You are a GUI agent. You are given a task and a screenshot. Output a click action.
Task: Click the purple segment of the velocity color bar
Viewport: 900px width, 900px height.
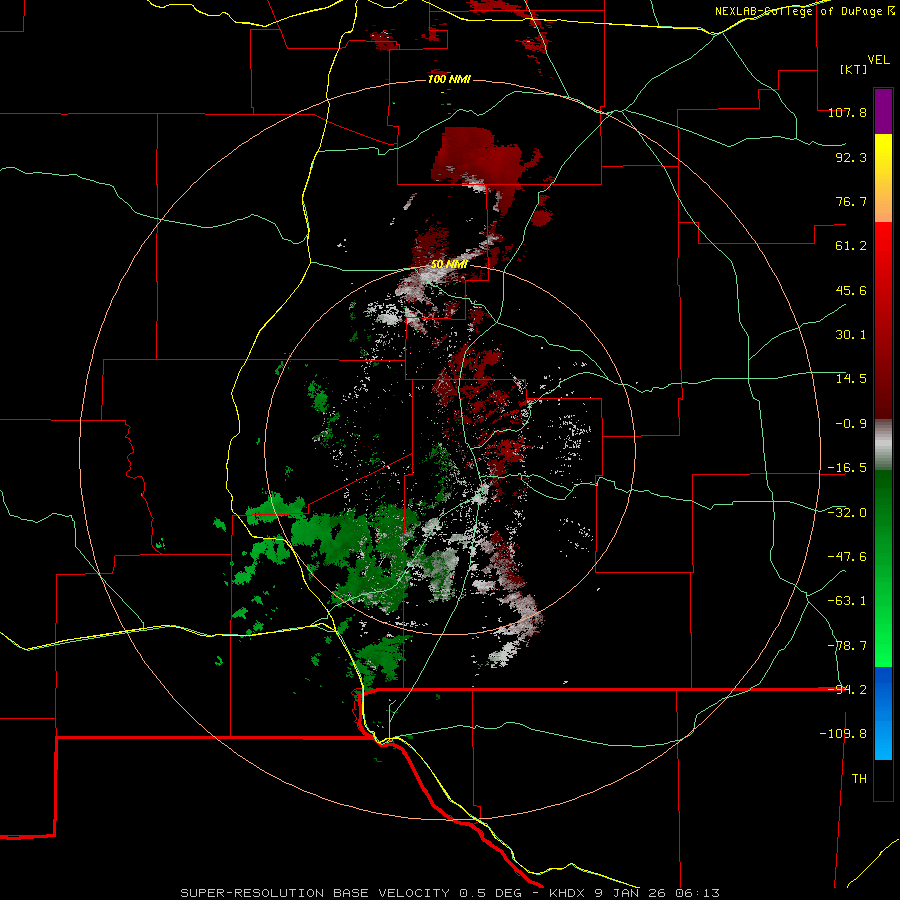[x=883, y=111]
